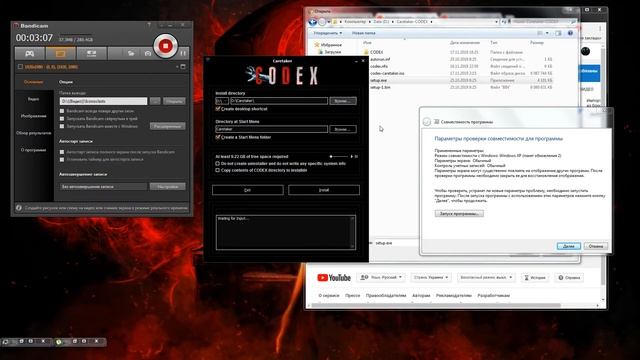Image resolution: width=640 pixels, height=360 pixels.
Task: Toggle Explorer preview pane icon
Action: pyautogui.click(x=558, y=33)
